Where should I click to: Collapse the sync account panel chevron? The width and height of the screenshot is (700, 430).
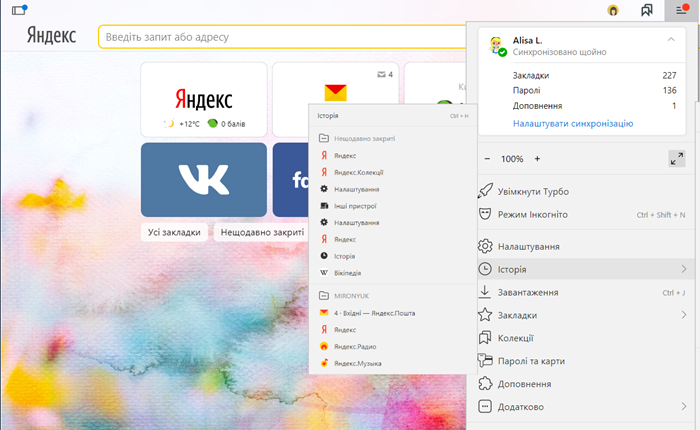click(x=671, y=39)
